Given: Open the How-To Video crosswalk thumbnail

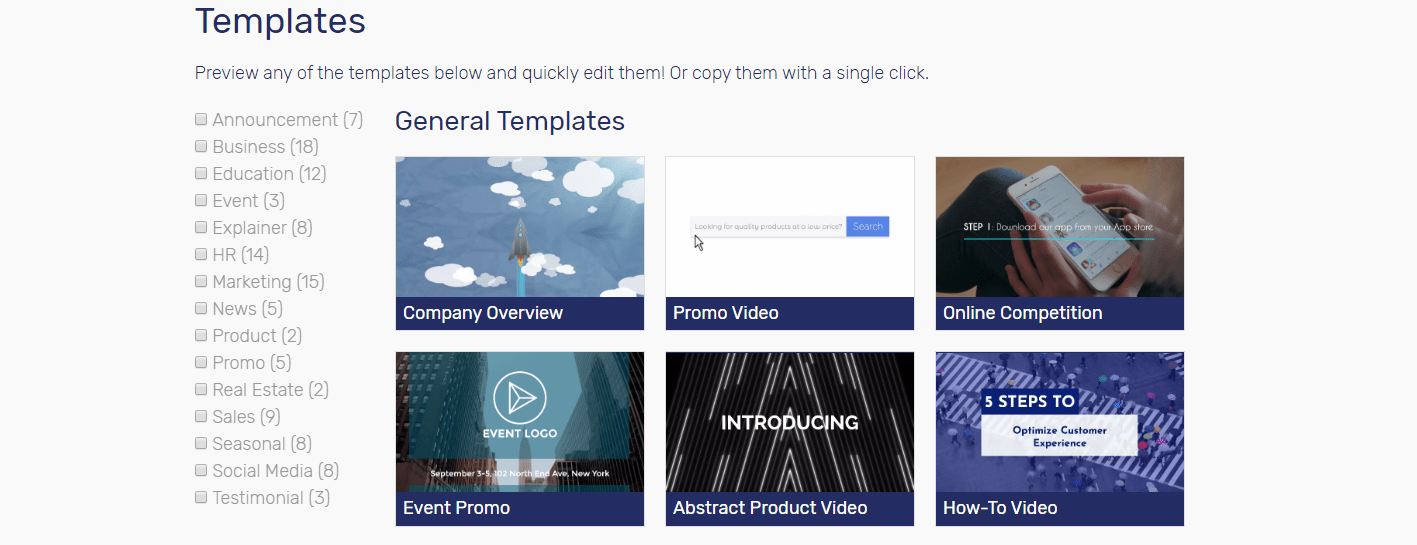Looking at the screenshot, I should (1059, 422).
